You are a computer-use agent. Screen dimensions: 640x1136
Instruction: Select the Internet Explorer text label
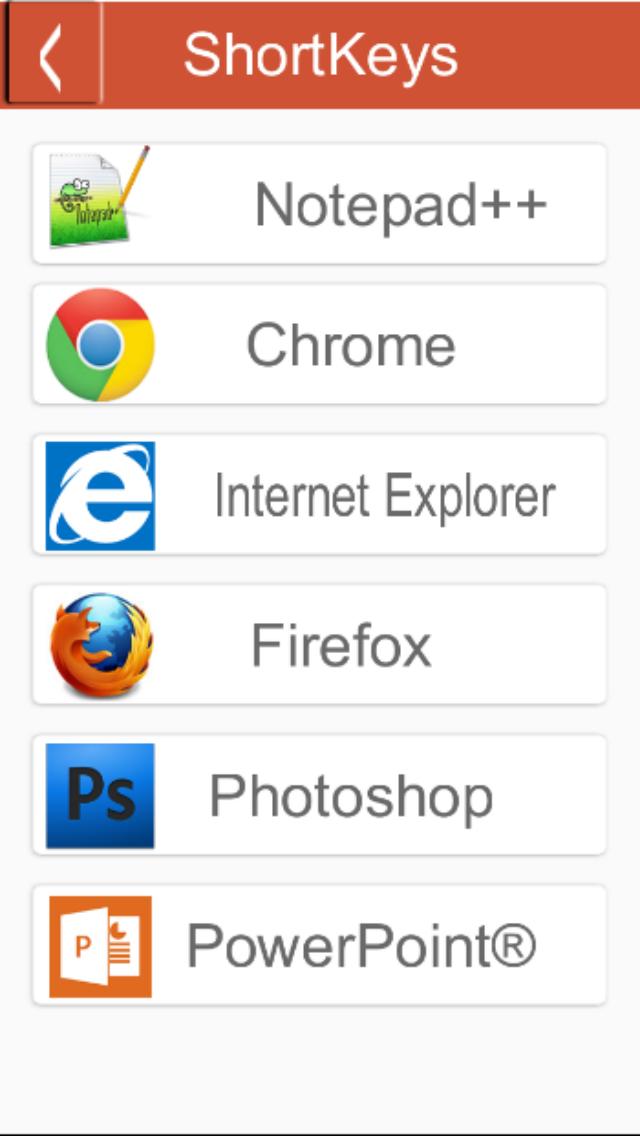tap(386, 496)
